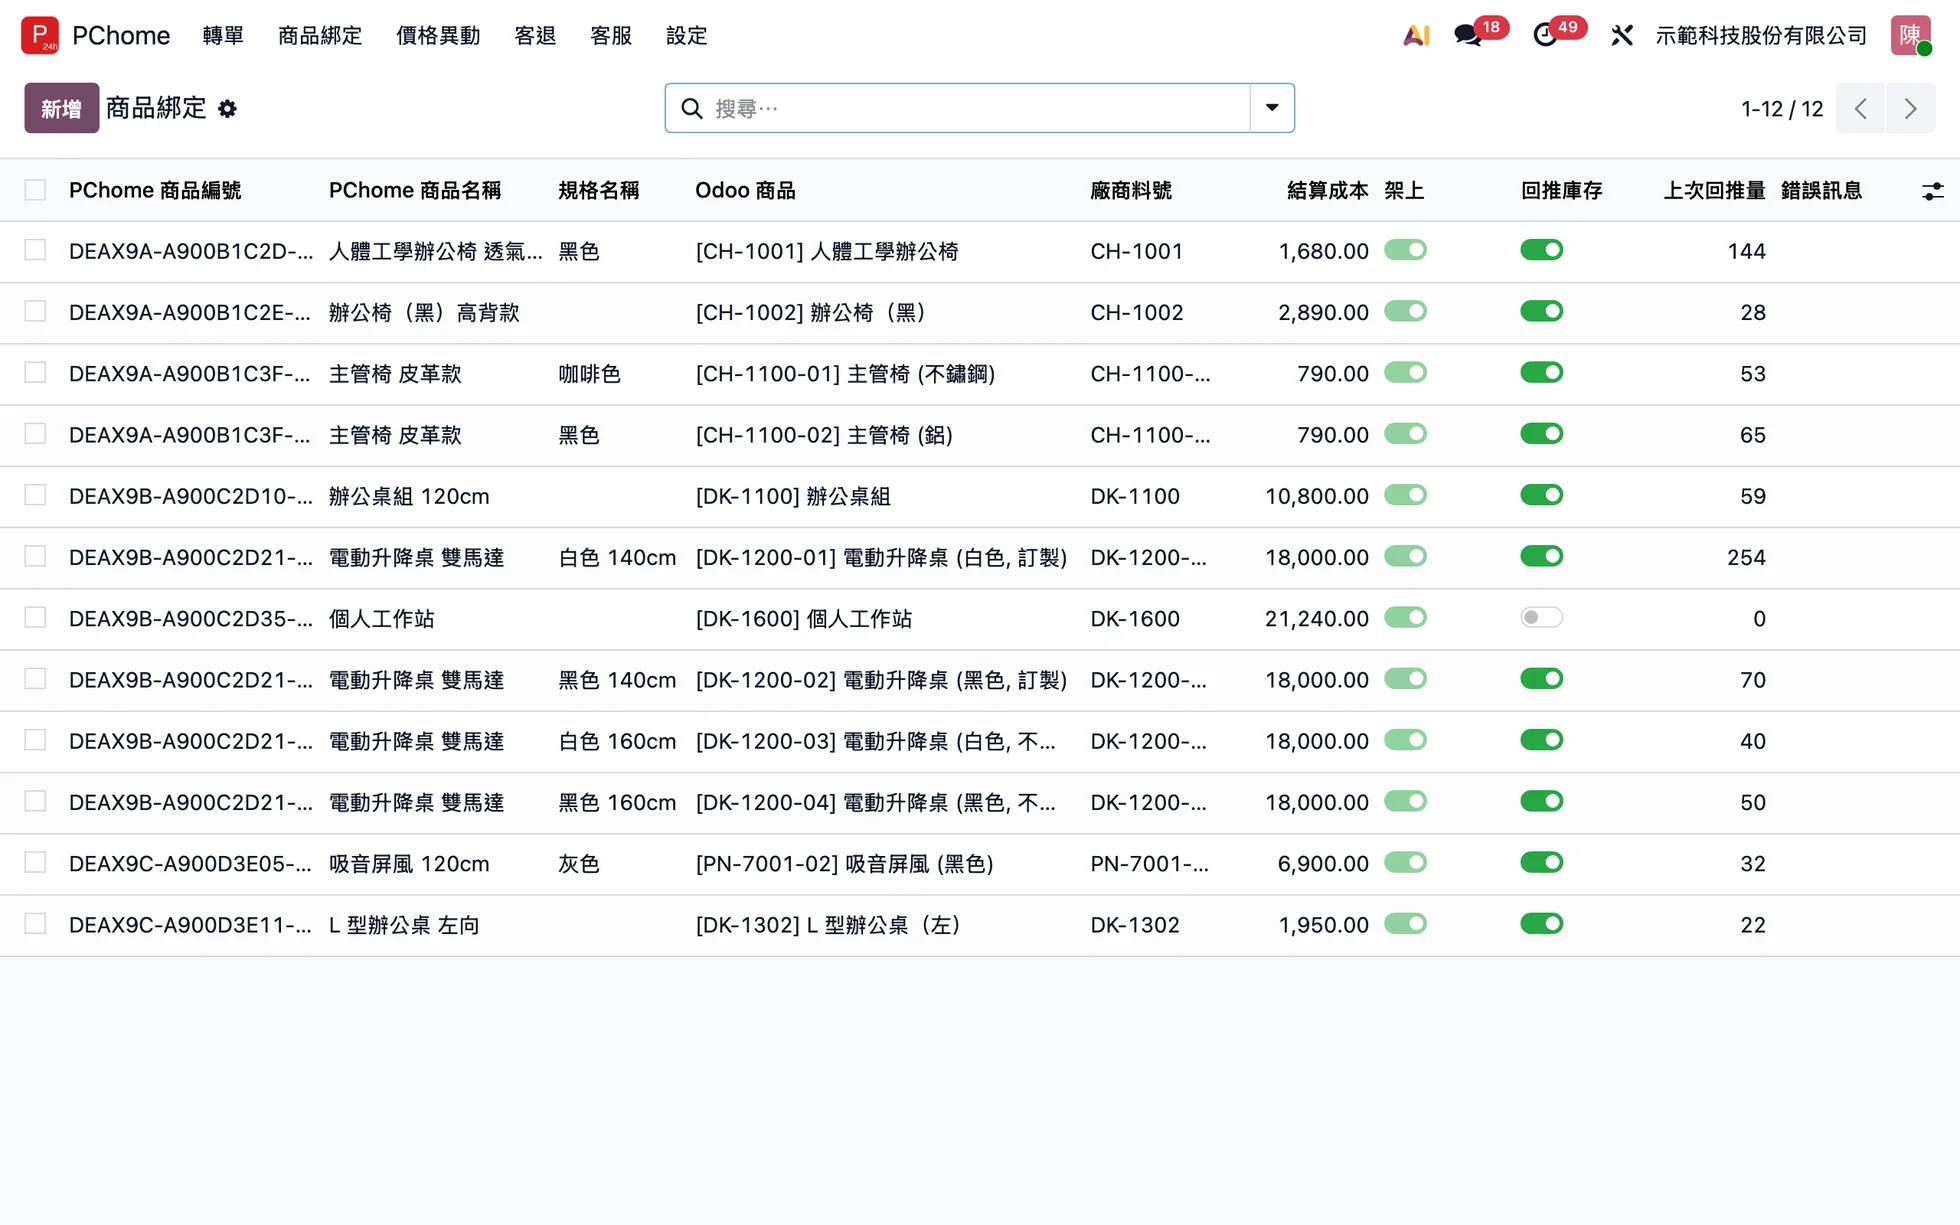The width and height of the screenshot is (1960, 1225).
Task: Click the 21,240.00 cost cell
Action: coord(1316,619)
